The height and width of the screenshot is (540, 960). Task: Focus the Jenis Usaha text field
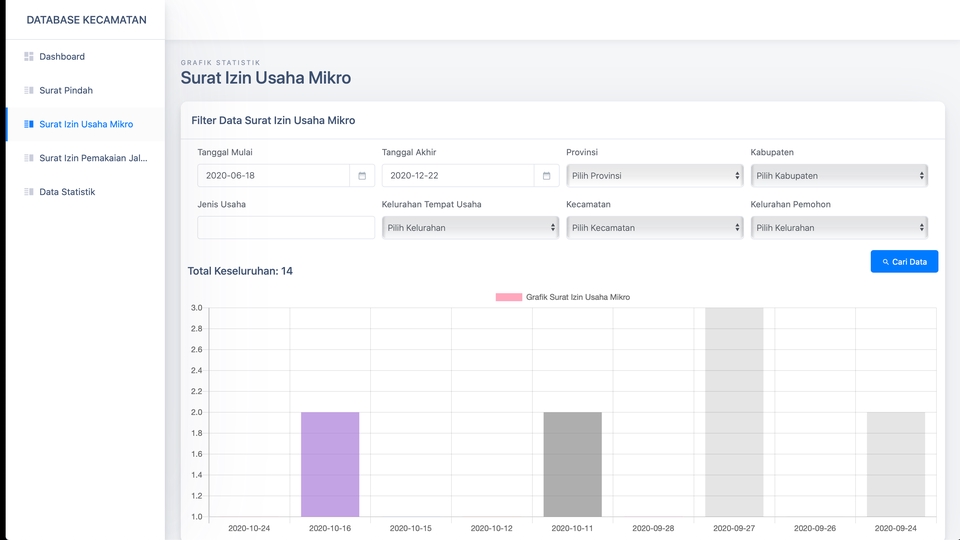(x=286, y=228)
